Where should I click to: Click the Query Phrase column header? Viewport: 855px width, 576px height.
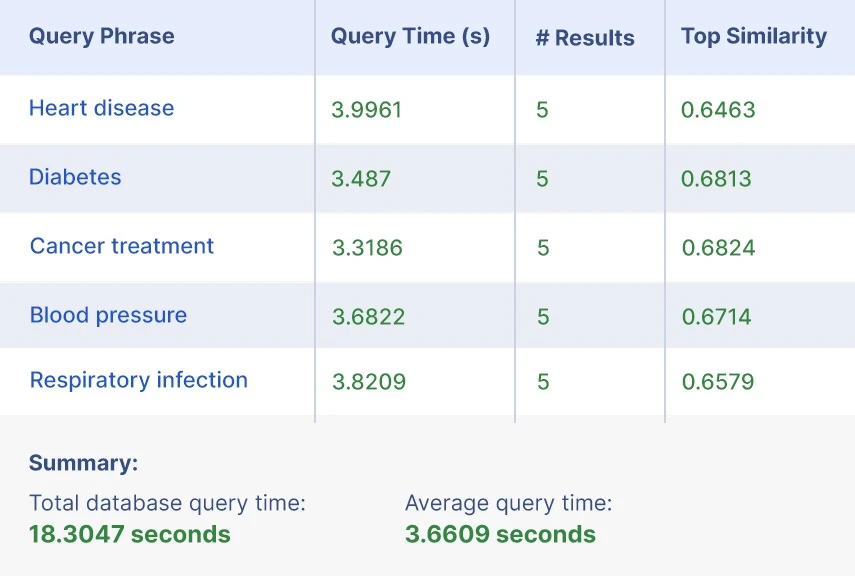click(x=101, y=37)
